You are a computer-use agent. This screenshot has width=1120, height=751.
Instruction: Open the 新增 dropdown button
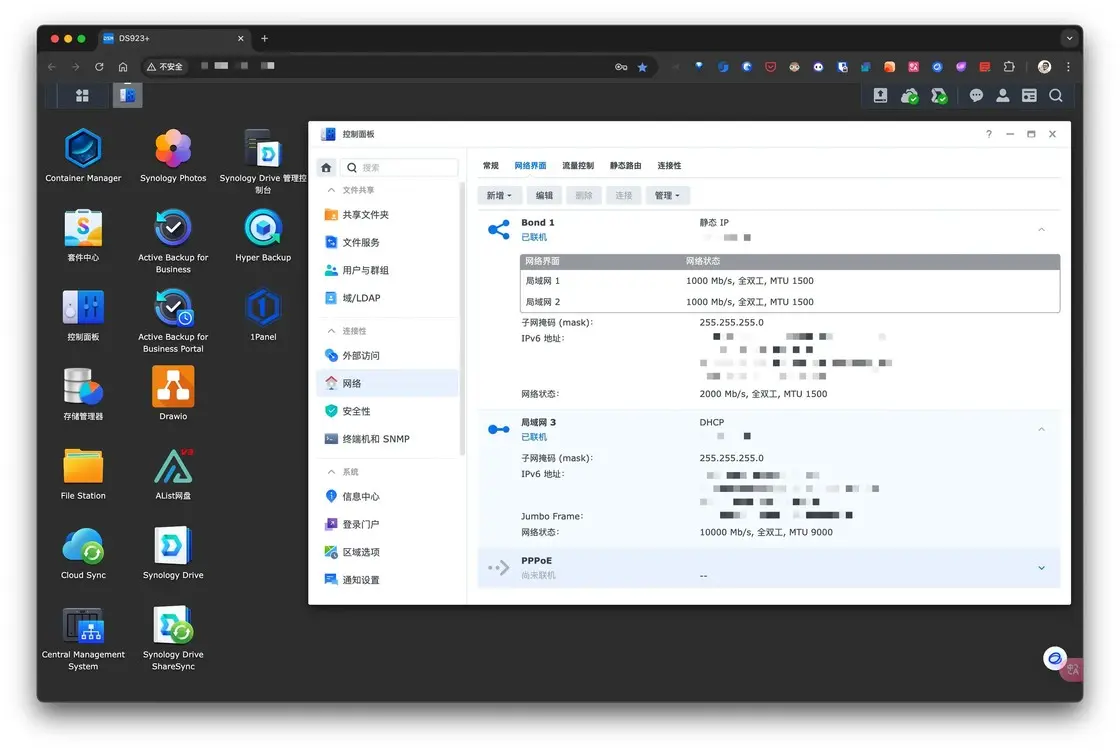click(x=499, y=195)
